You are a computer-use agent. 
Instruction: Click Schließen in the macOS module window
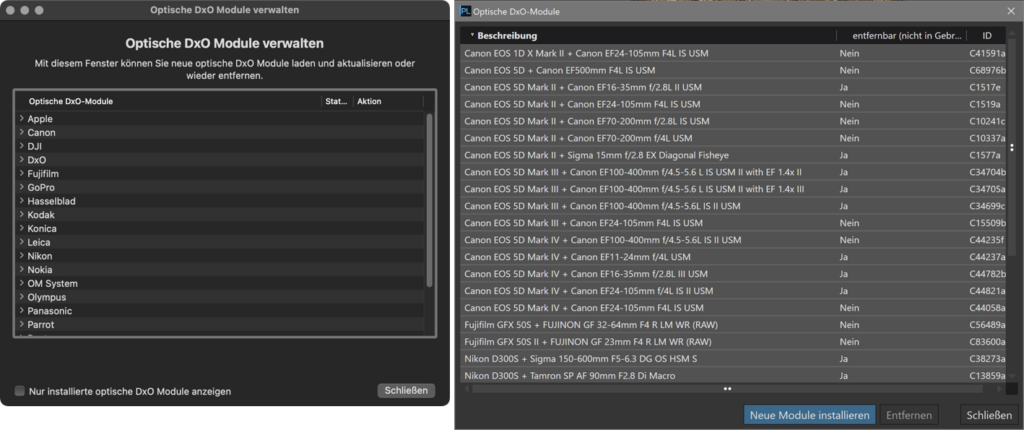406,390
